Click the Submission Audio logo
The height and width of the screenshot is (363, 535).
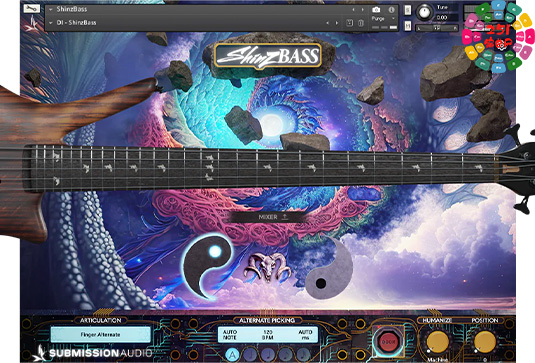[x=92, y=353]
